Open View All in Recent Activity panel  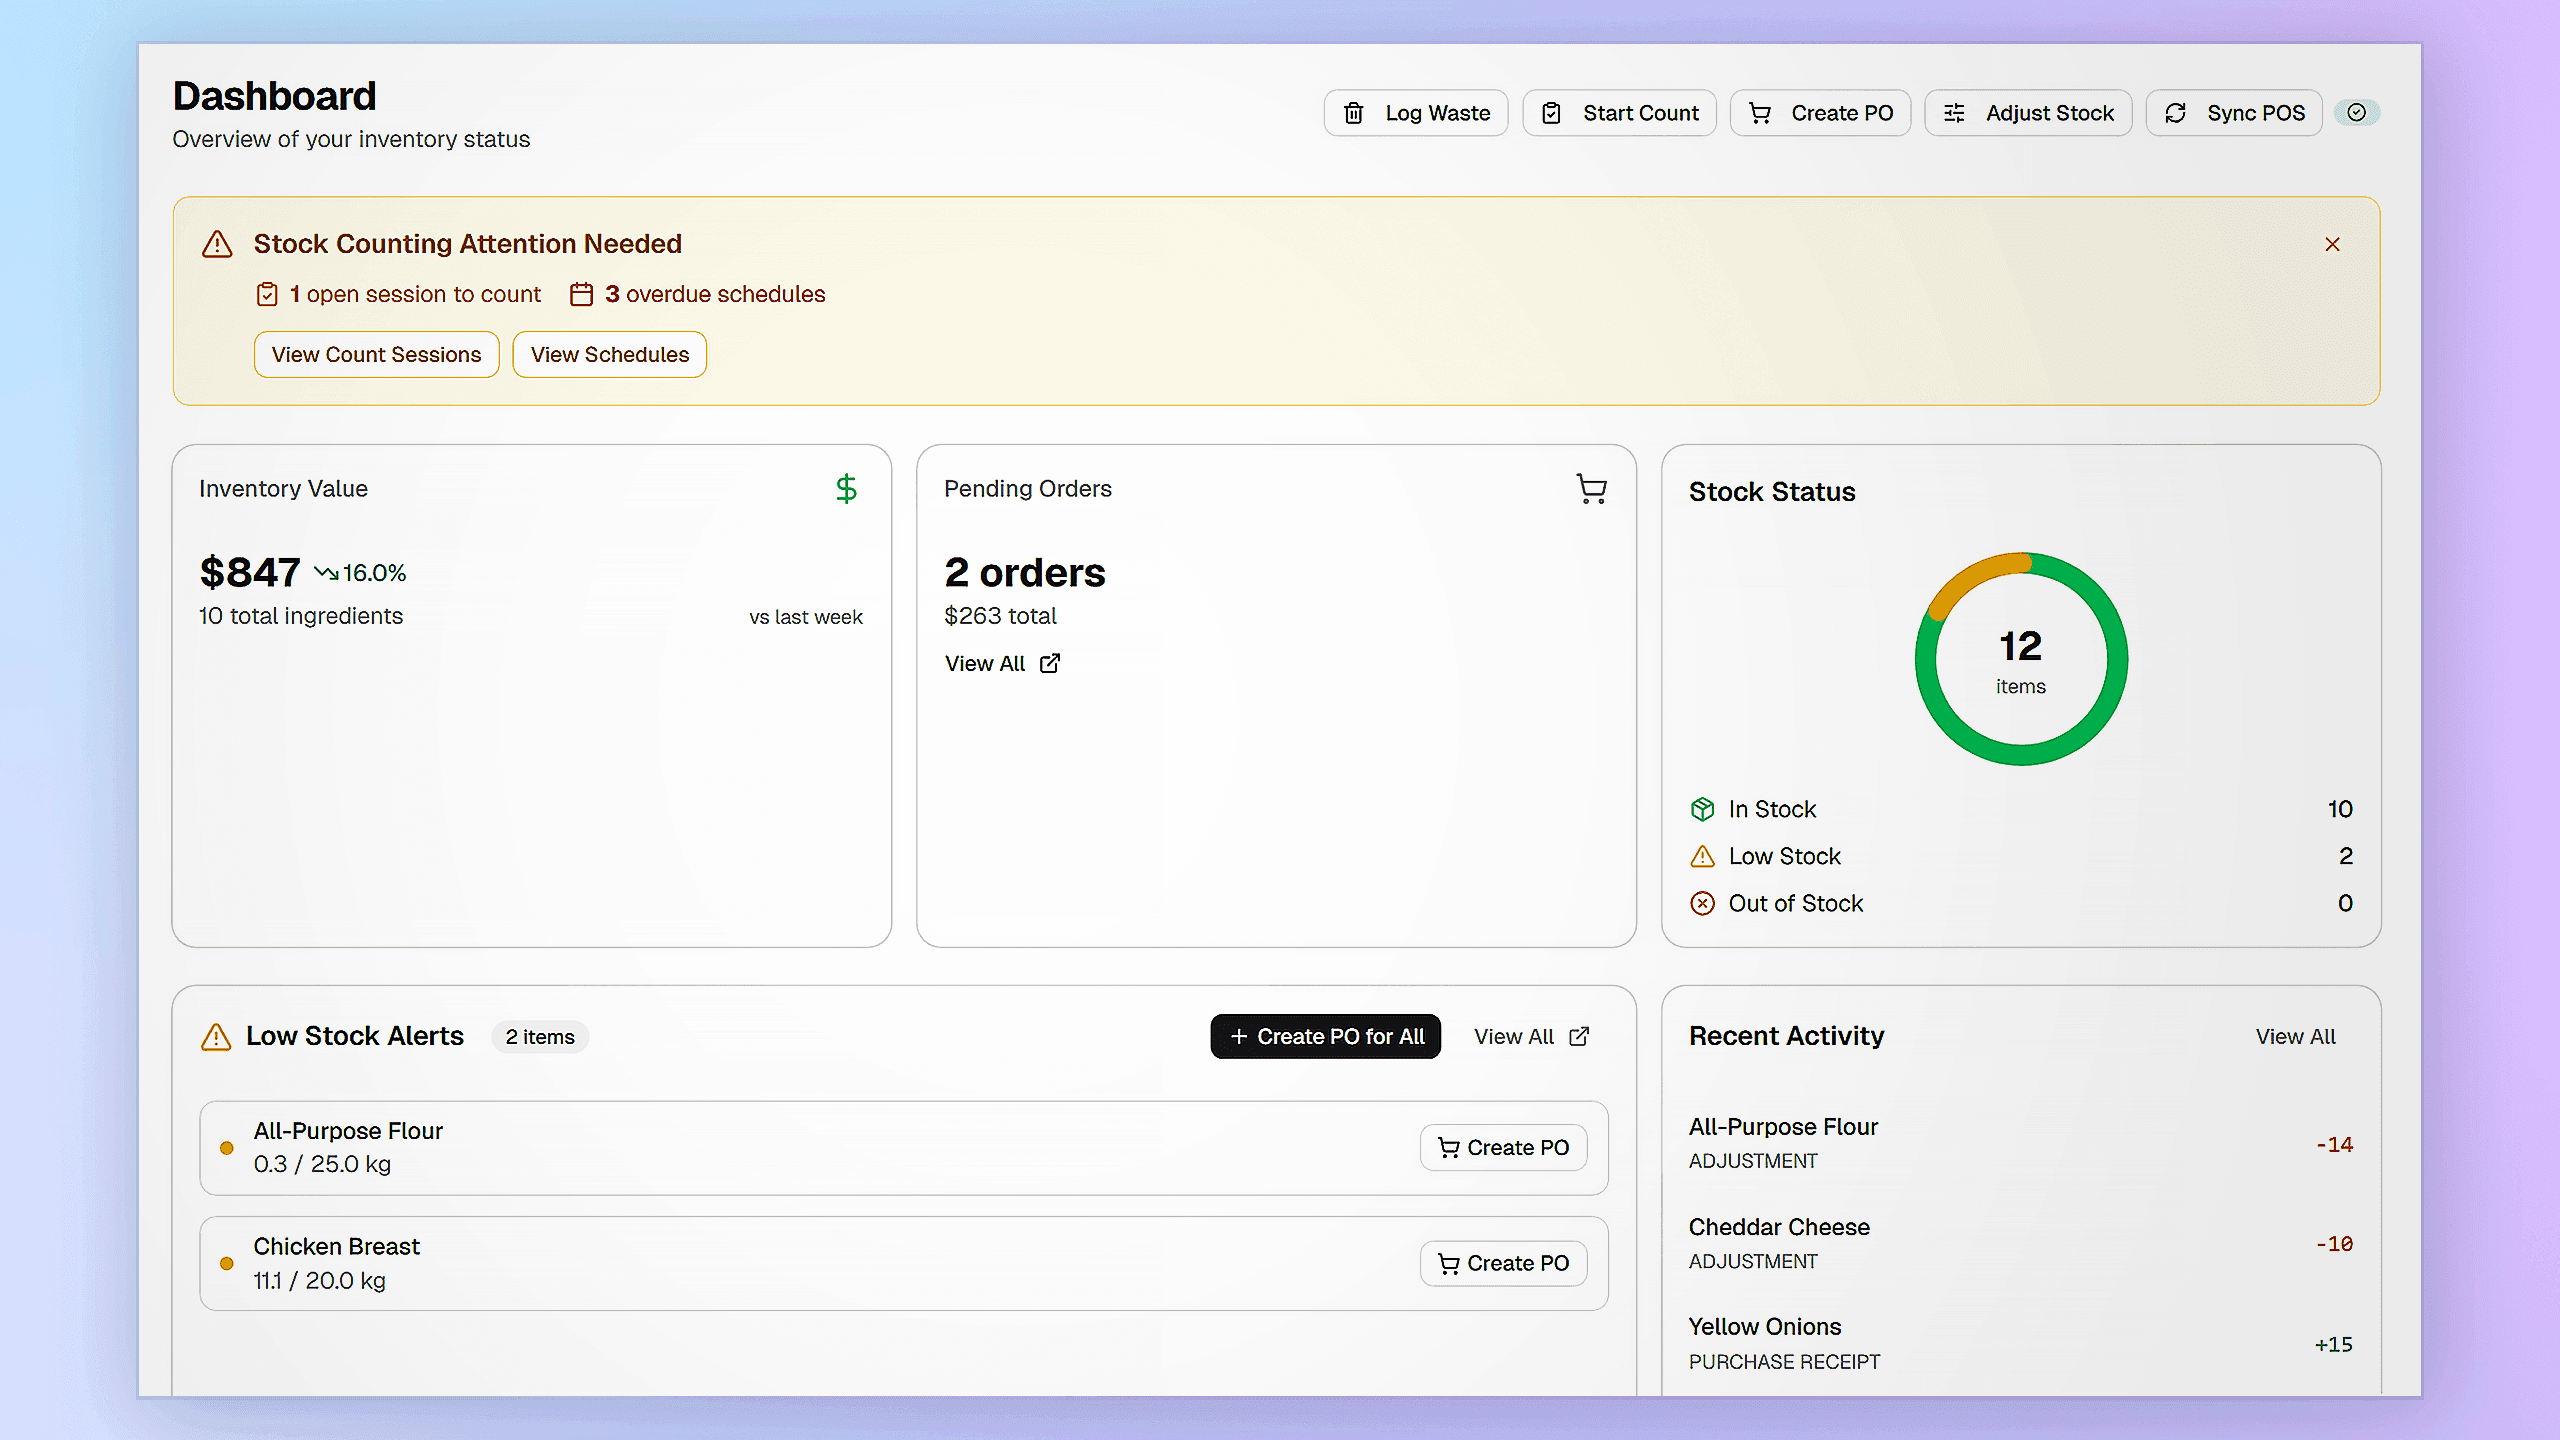coord(2295,1036)
